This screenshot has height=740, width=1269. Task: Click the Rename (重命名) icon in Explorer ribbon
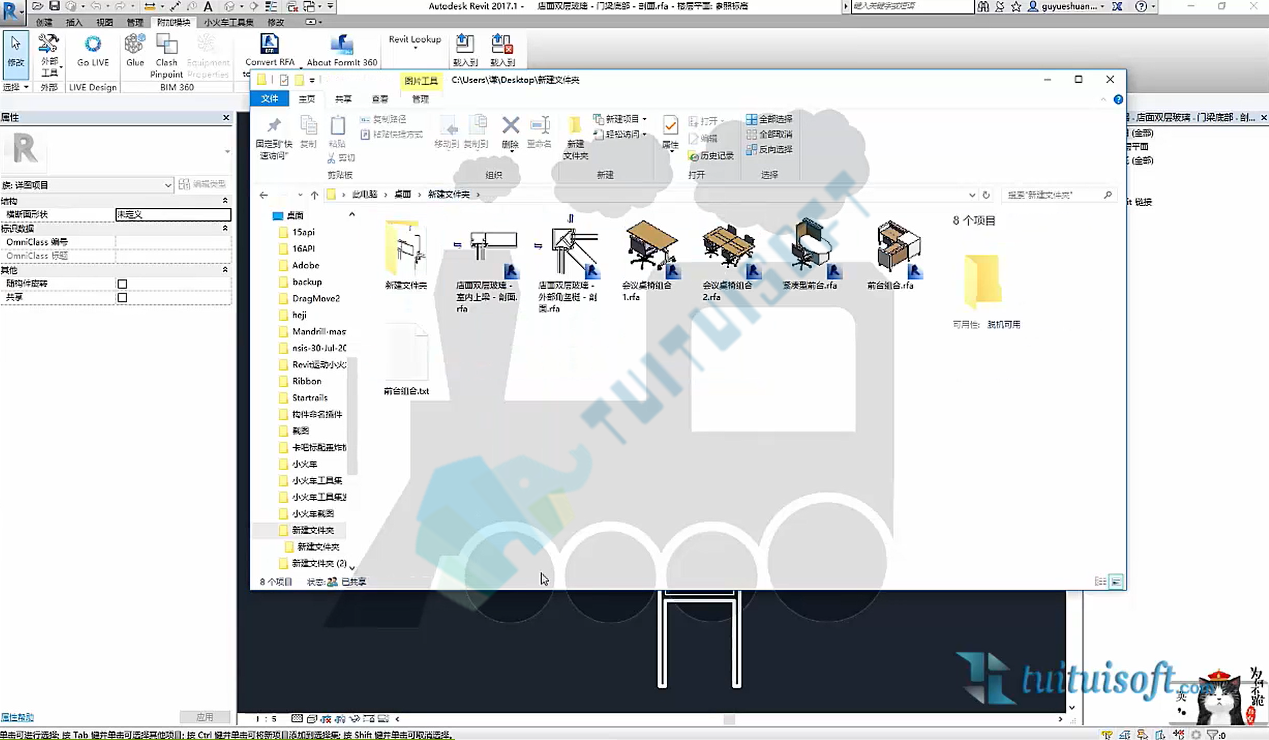click(x=540, y=131)
